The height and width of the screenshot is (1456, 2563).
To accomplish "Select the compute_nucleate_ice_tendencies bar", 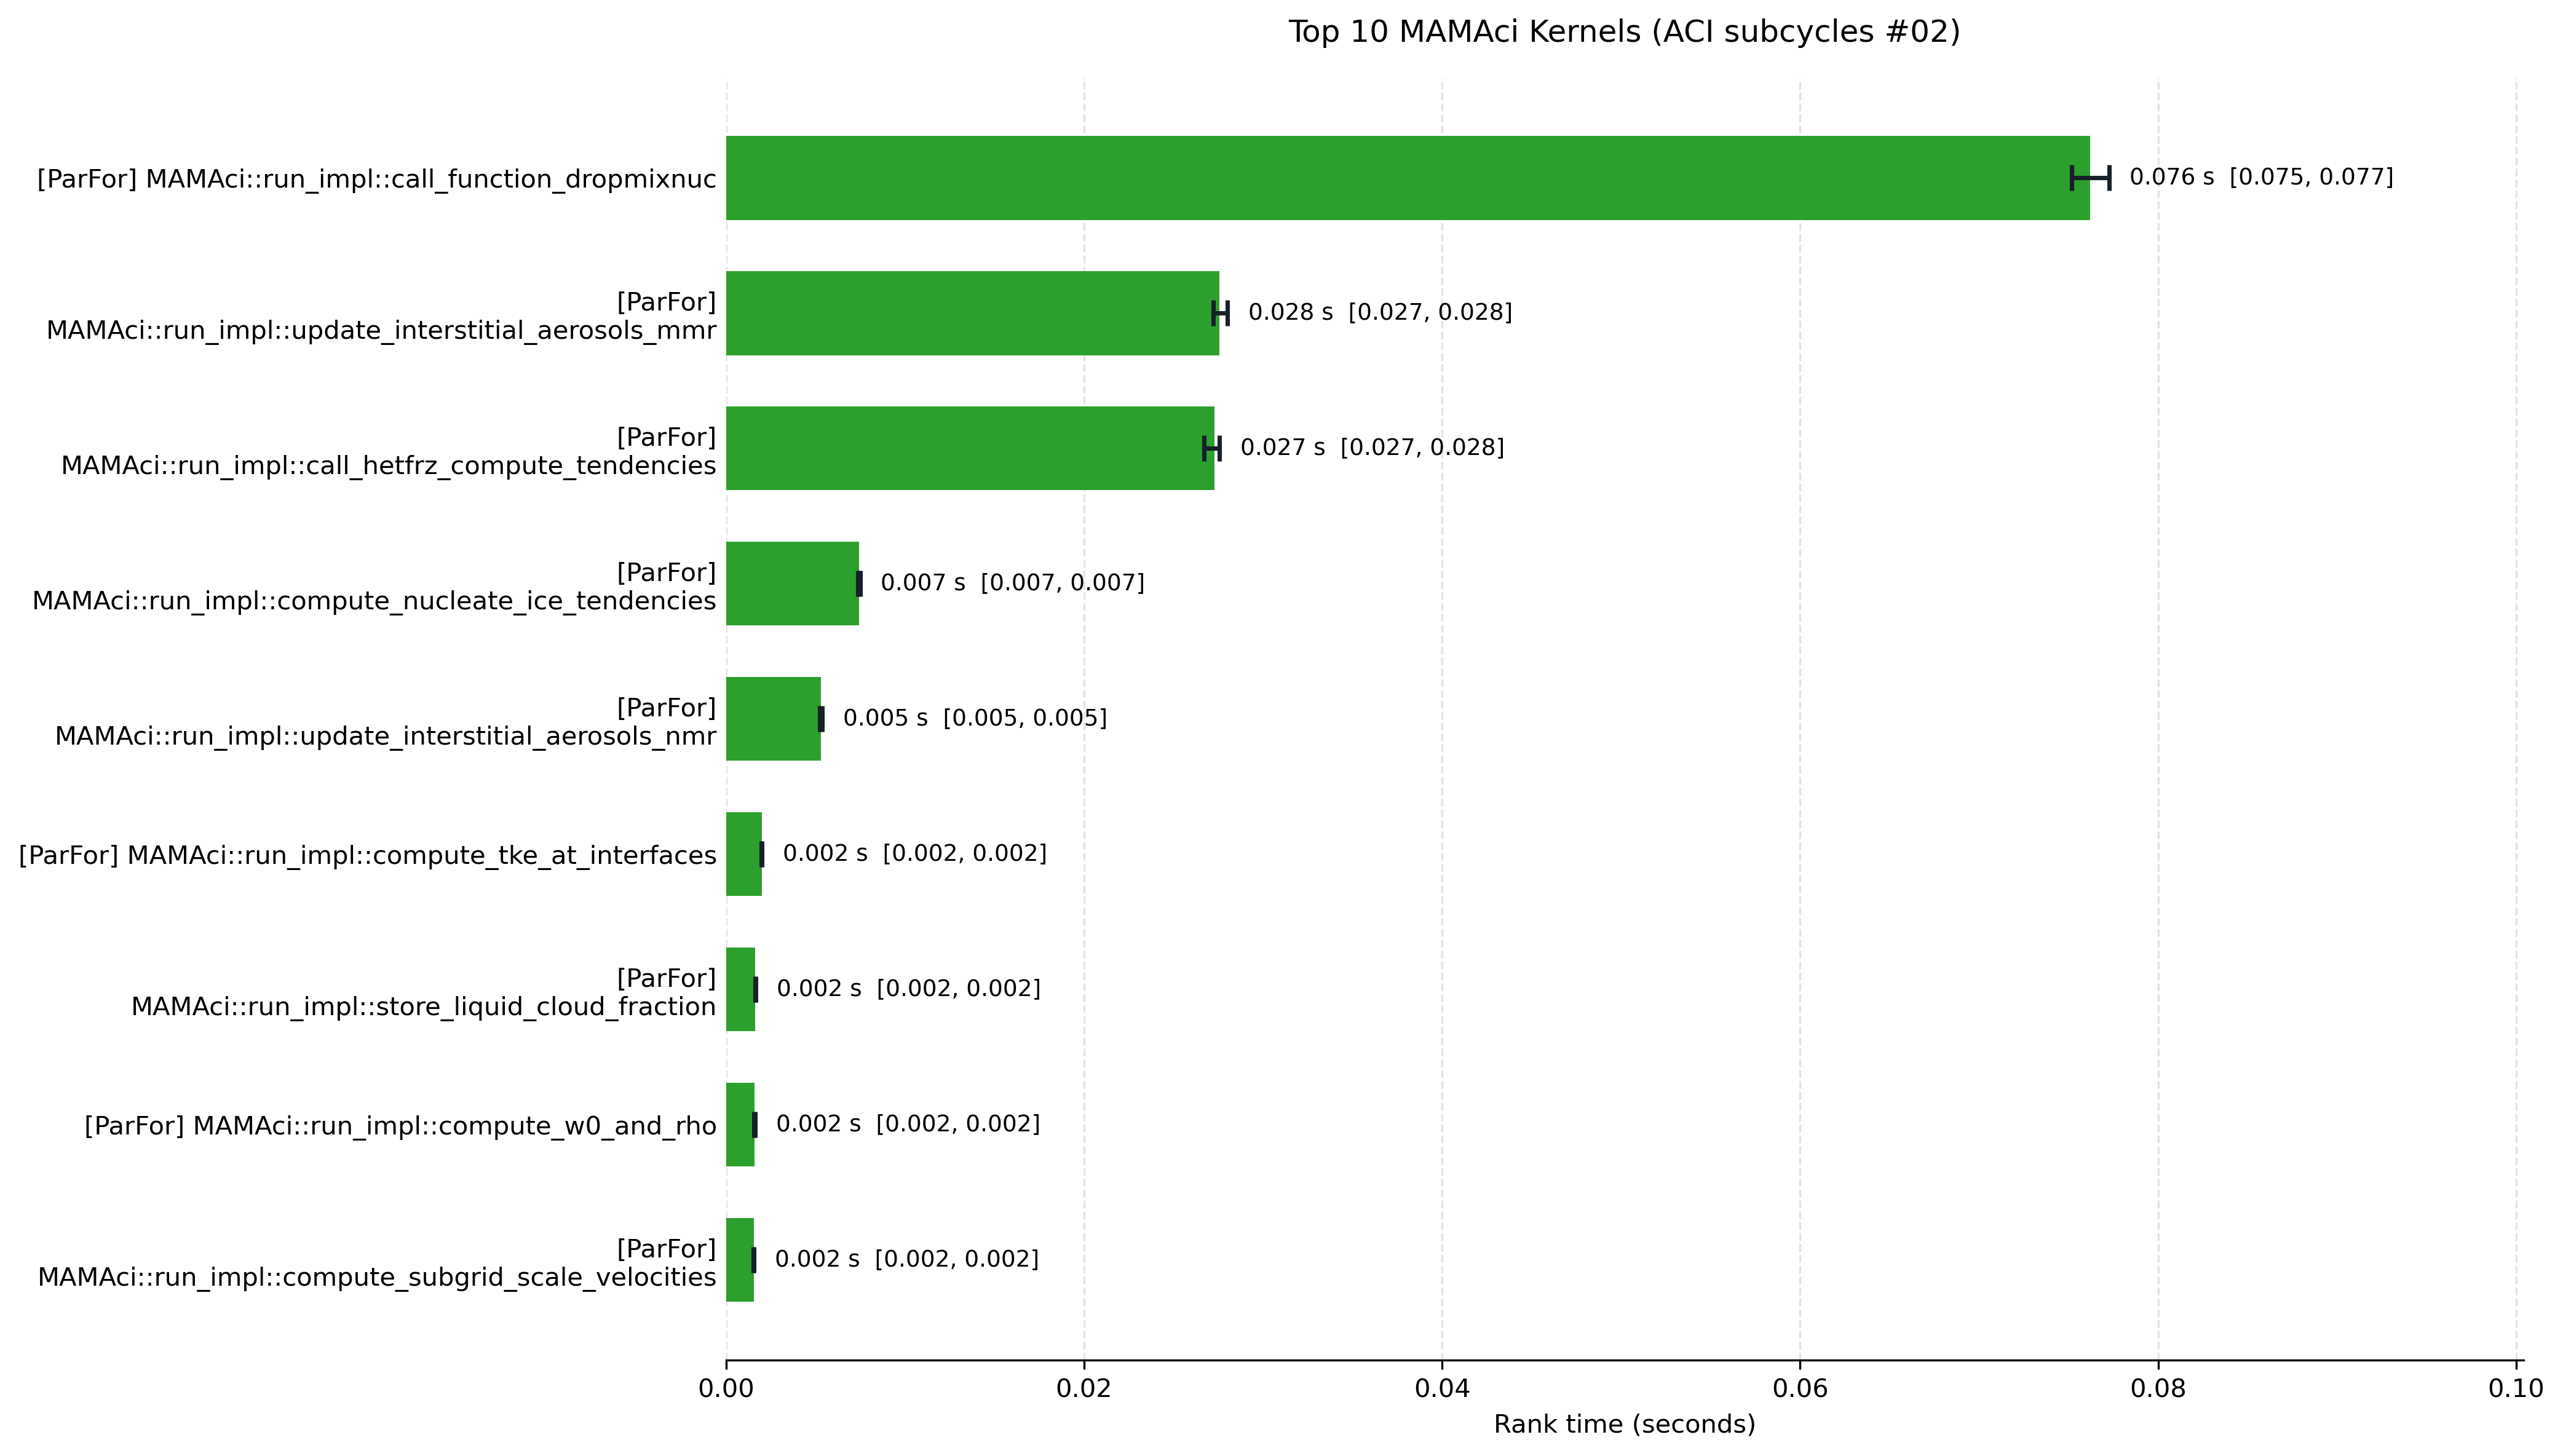I will (x=792, y=583).
